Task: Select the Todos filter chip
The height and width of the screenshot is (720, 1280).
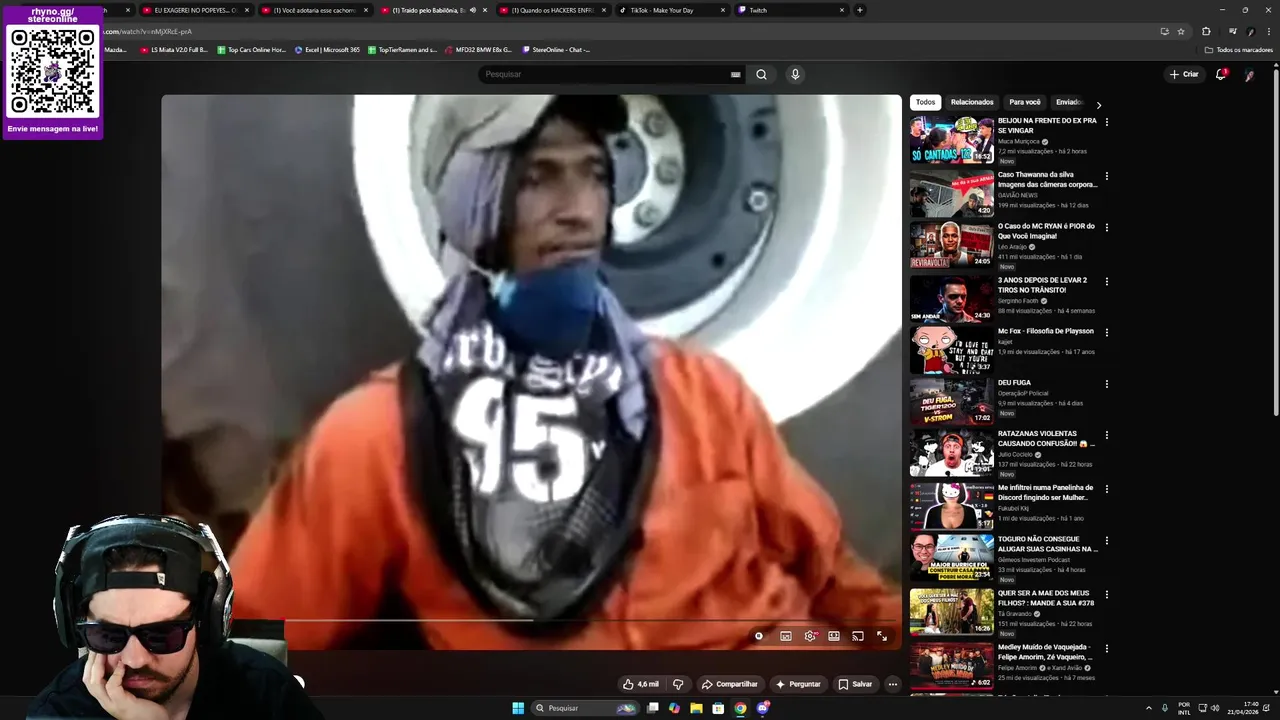Action: [x=926, y=102]
